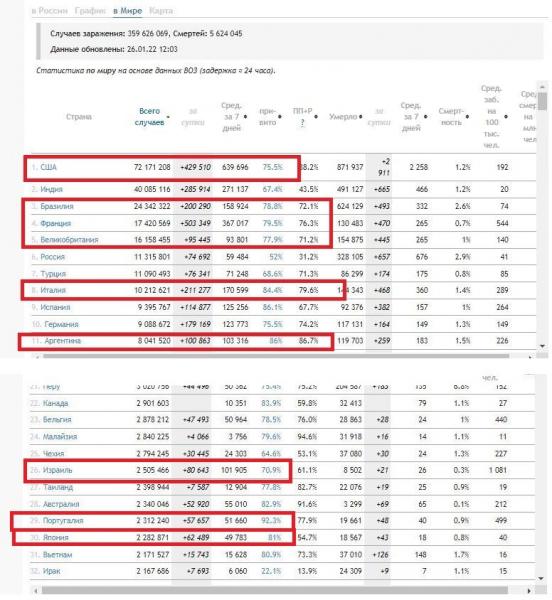Sort by «Умерло» column header
Image resolution: width=552 pixels, height=600 pixels.
click(x=343, y=117)
